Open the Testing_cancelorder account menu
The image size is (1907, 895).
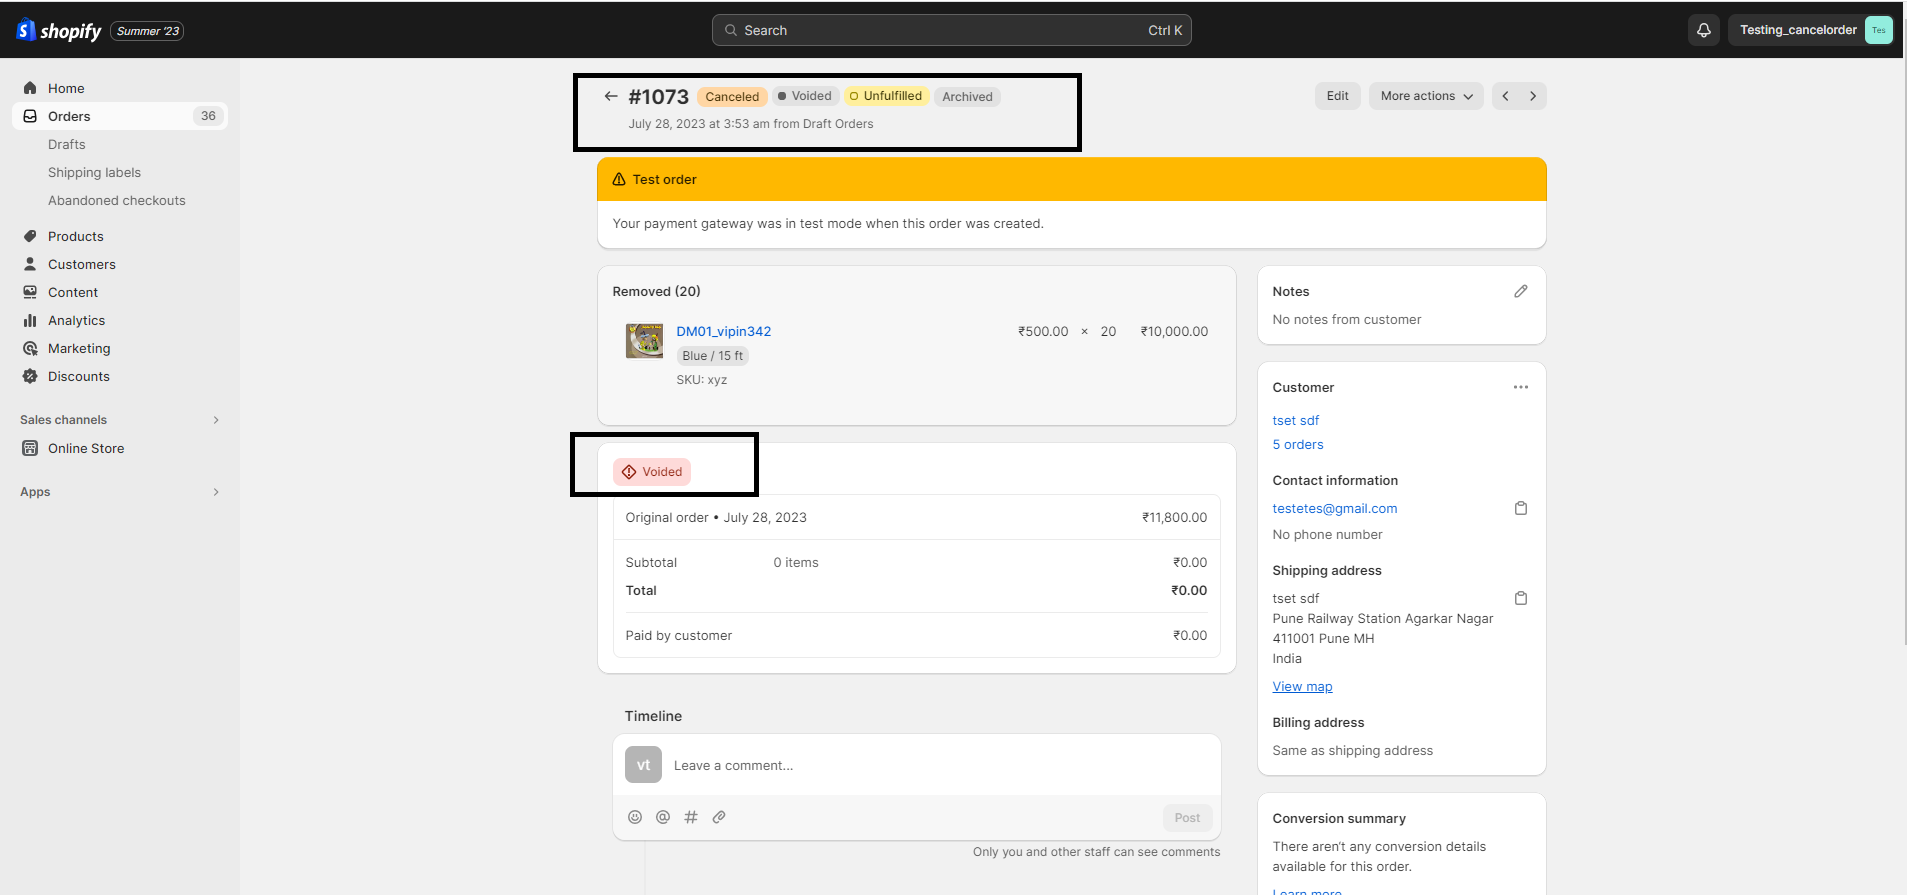[x=1810, y=30]
